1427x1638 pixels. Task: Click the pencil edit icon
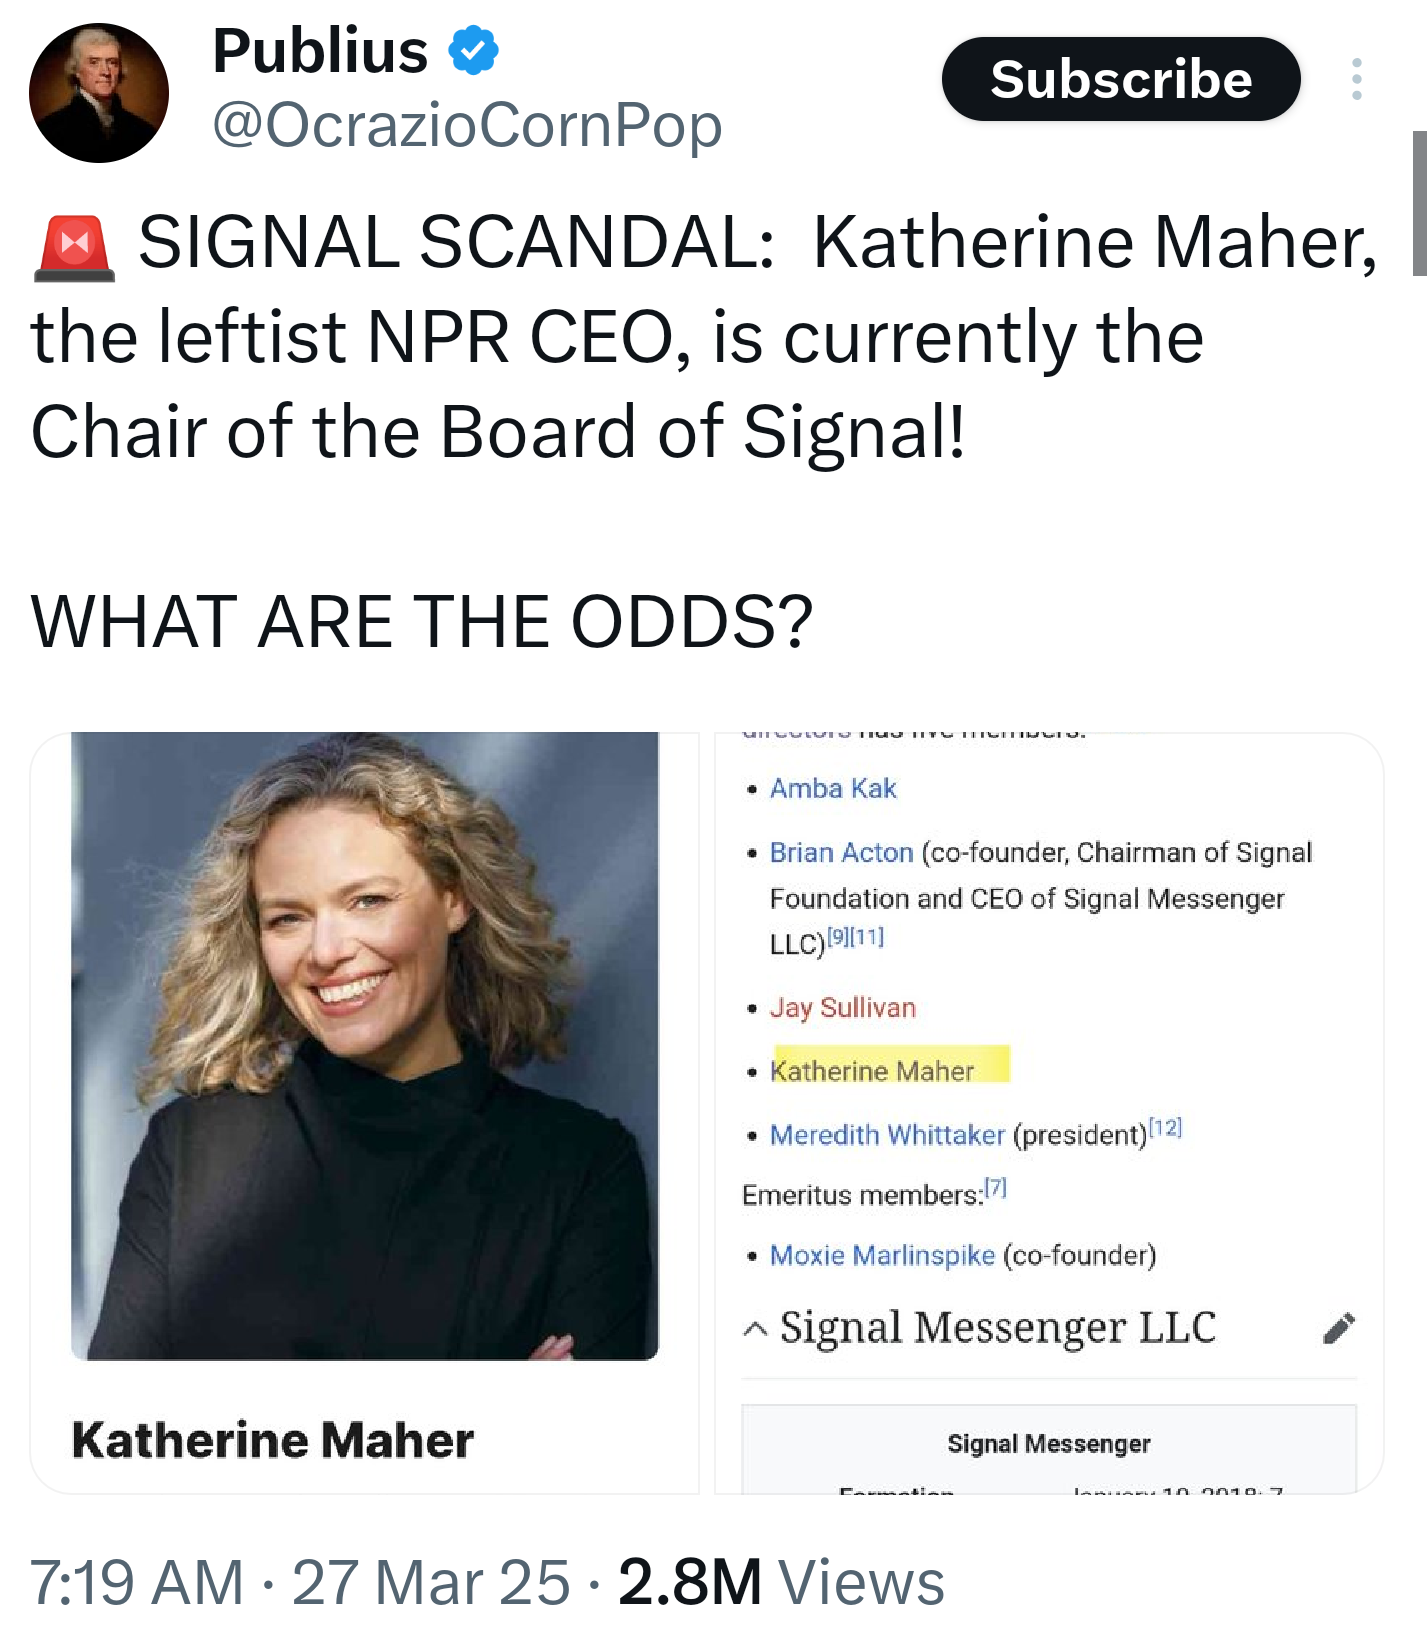pos(1339,1328)
